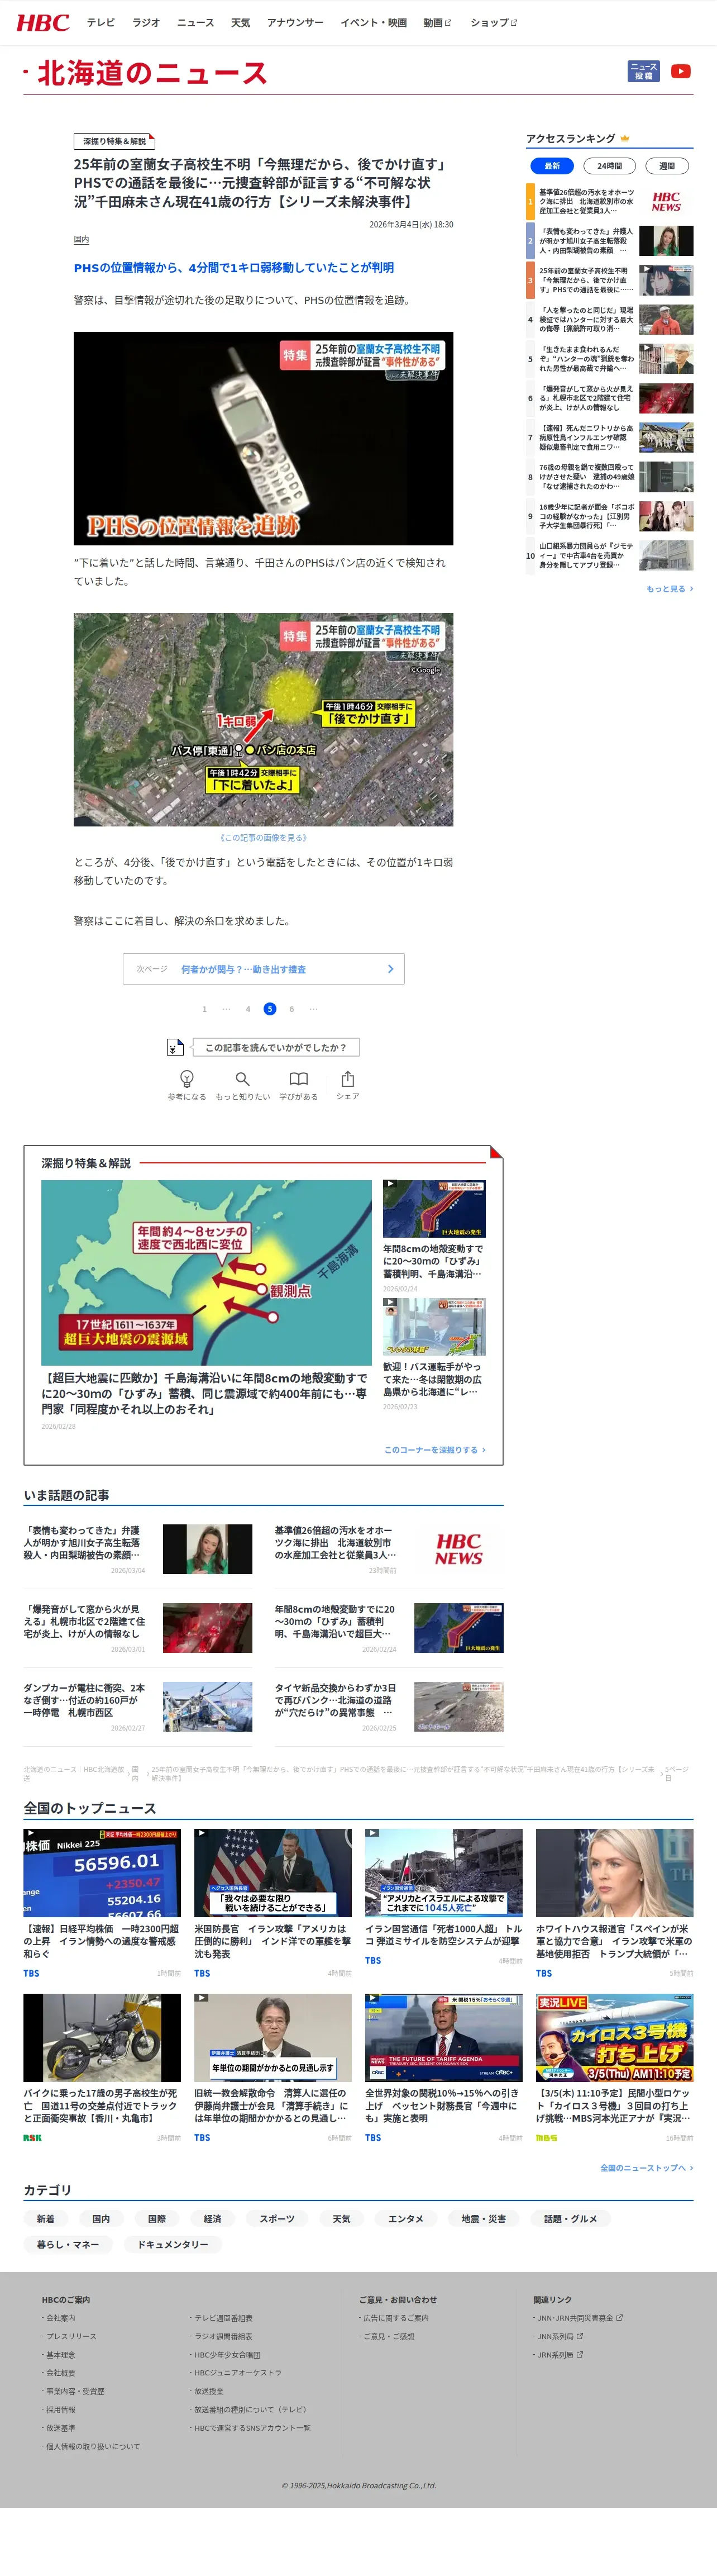Click the aerial map article image

263,719
